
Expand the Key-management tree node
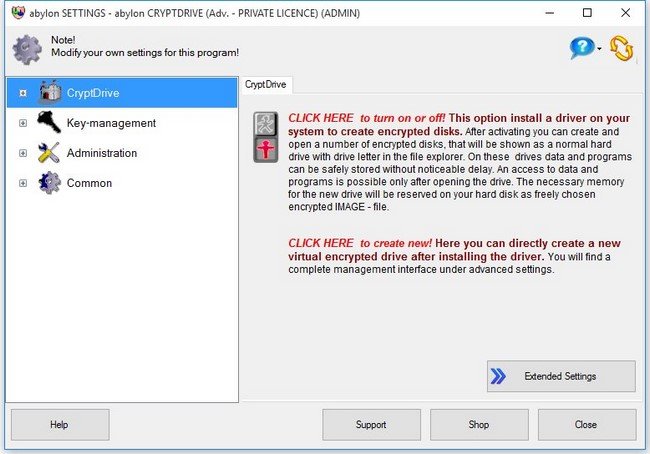click(23, 123)
